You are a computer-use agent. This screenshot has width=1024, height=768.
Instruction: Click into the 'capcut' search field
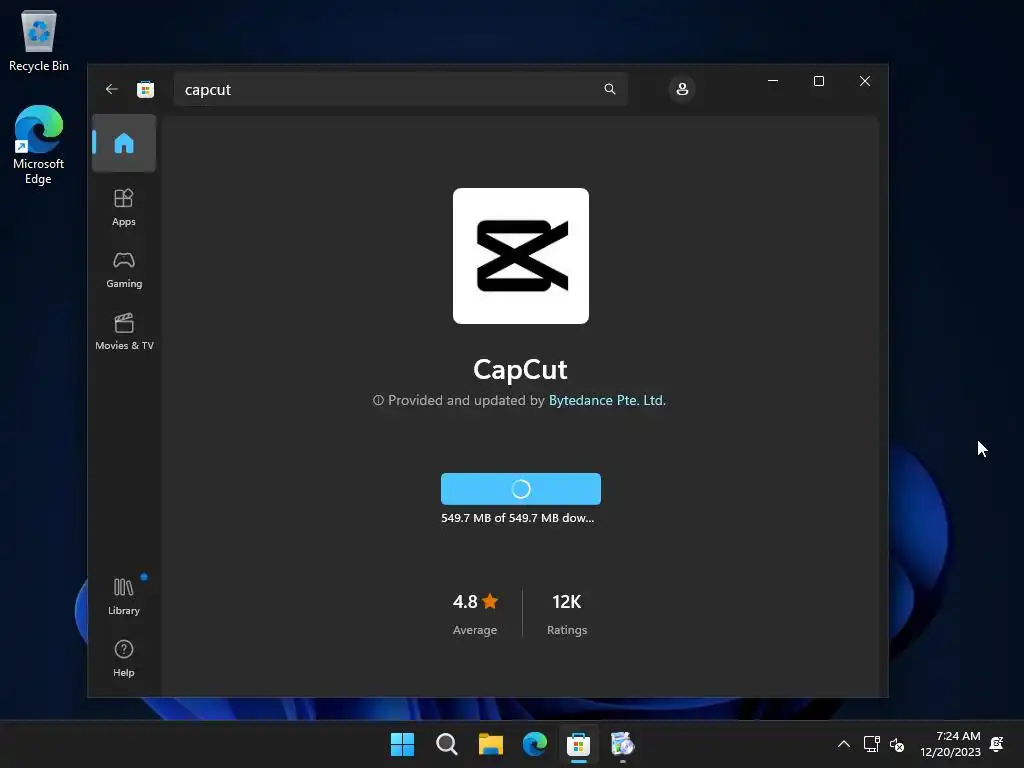coord(400,89)
